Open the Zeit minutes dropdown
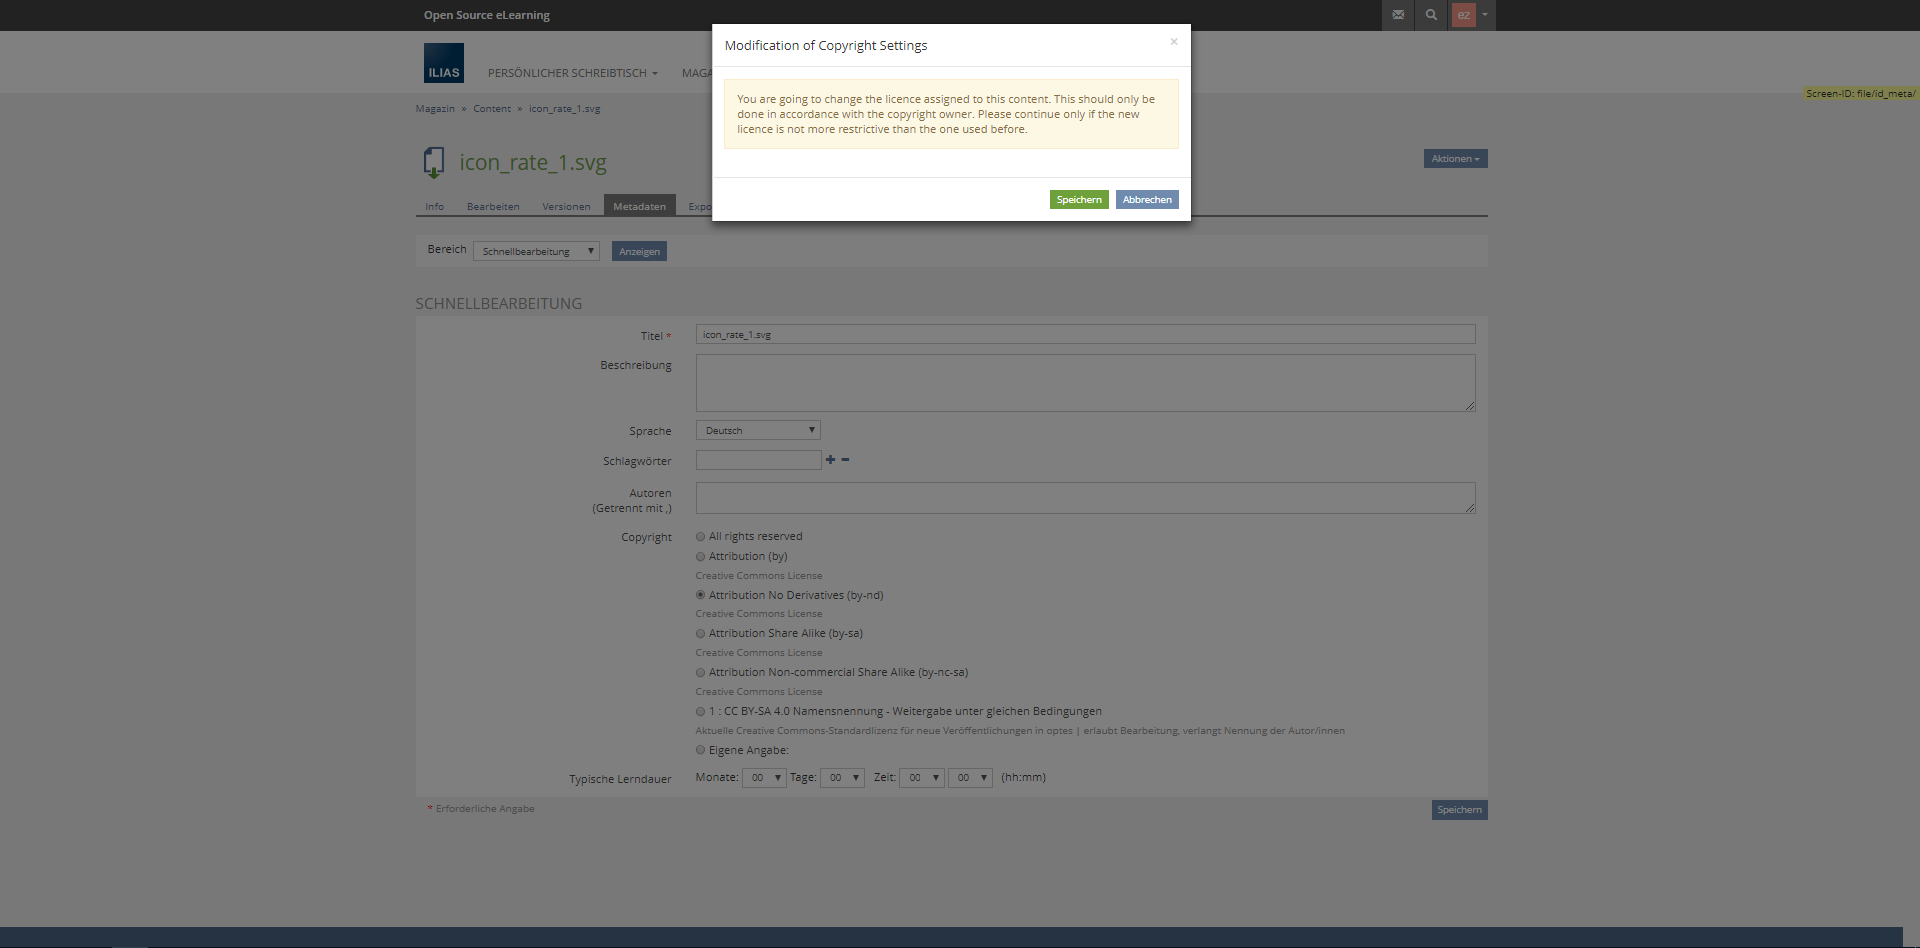 970,778
